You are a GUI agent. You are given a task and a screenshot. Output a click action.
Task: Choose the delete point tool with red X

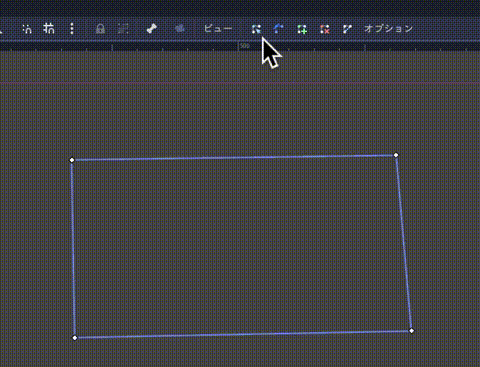click(x=325, y=29)
